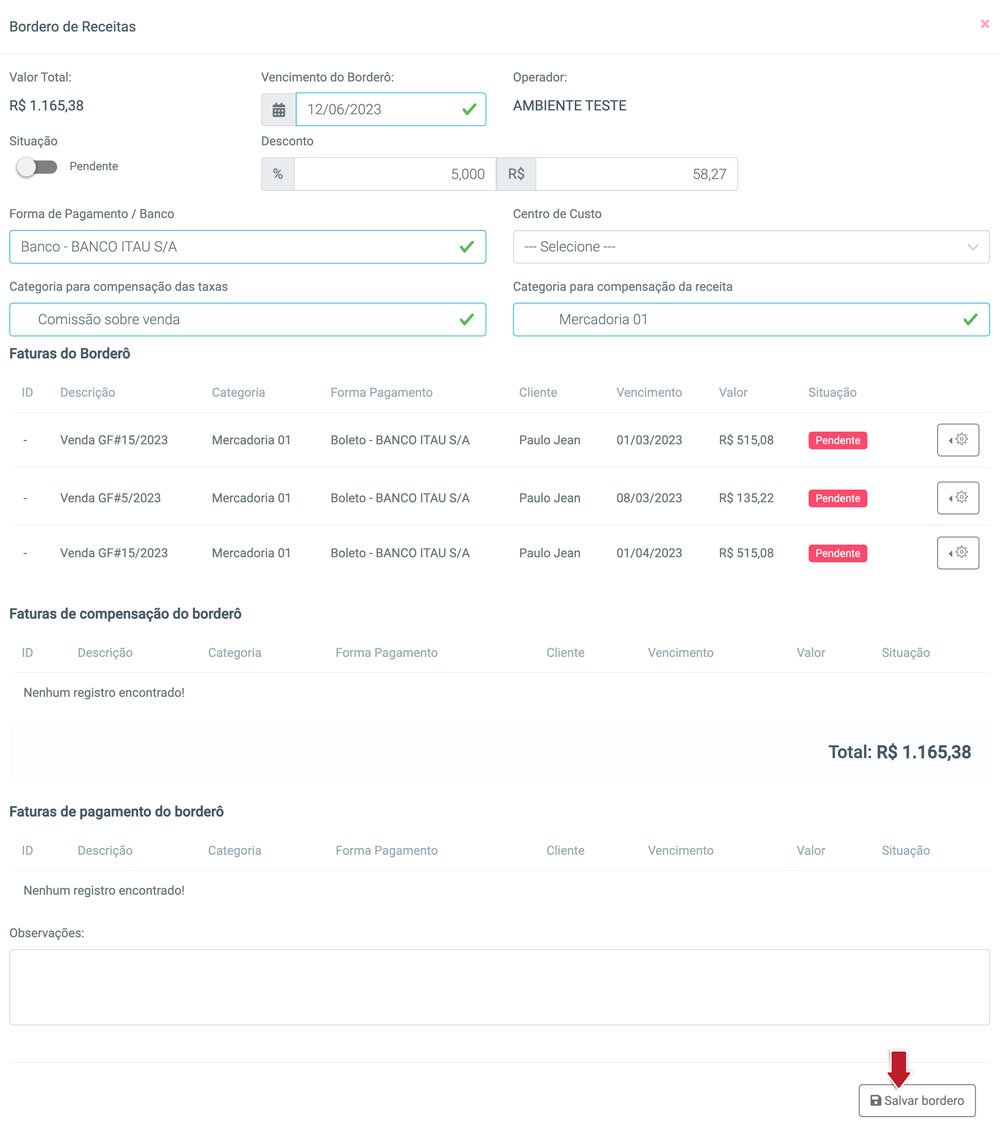Click the discount percentage field showing 5,000
This screenshot has width=1000, height=1140.
pos(395,174)
